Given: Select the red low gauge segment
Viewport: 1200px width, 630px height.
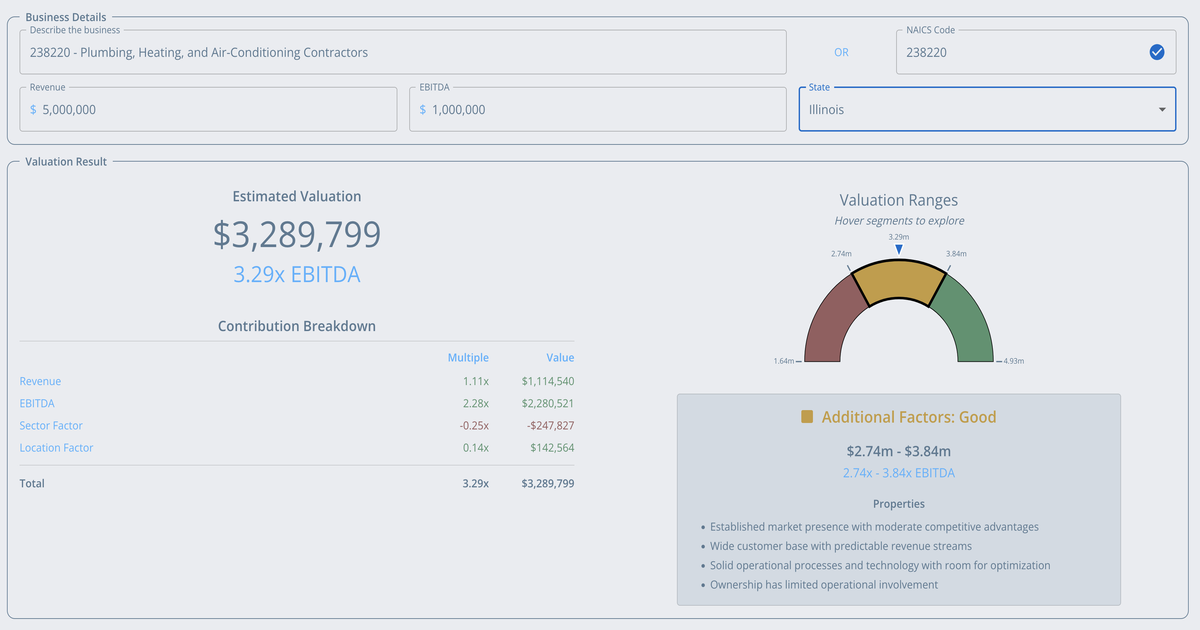Looking at the screenshot, I should (x=835, y=322).
